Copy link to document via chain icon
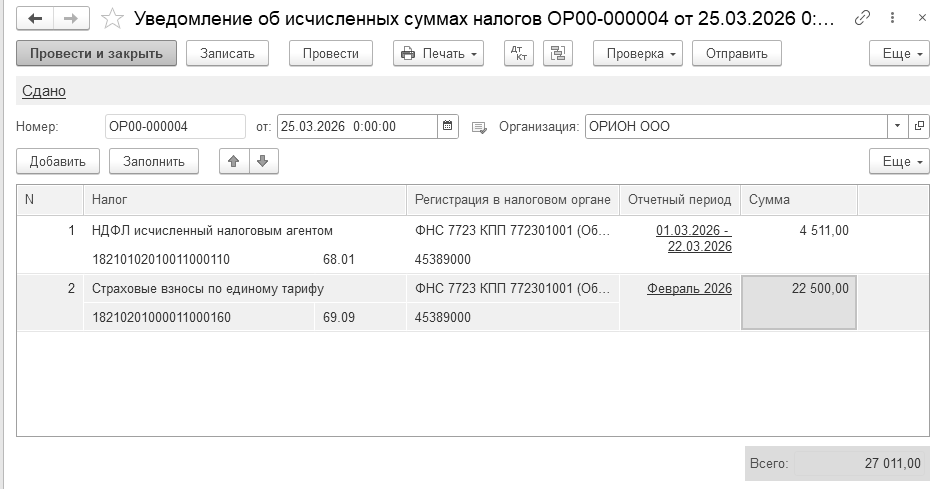Viewport: 930px width, 489px height. click(862, 18)
